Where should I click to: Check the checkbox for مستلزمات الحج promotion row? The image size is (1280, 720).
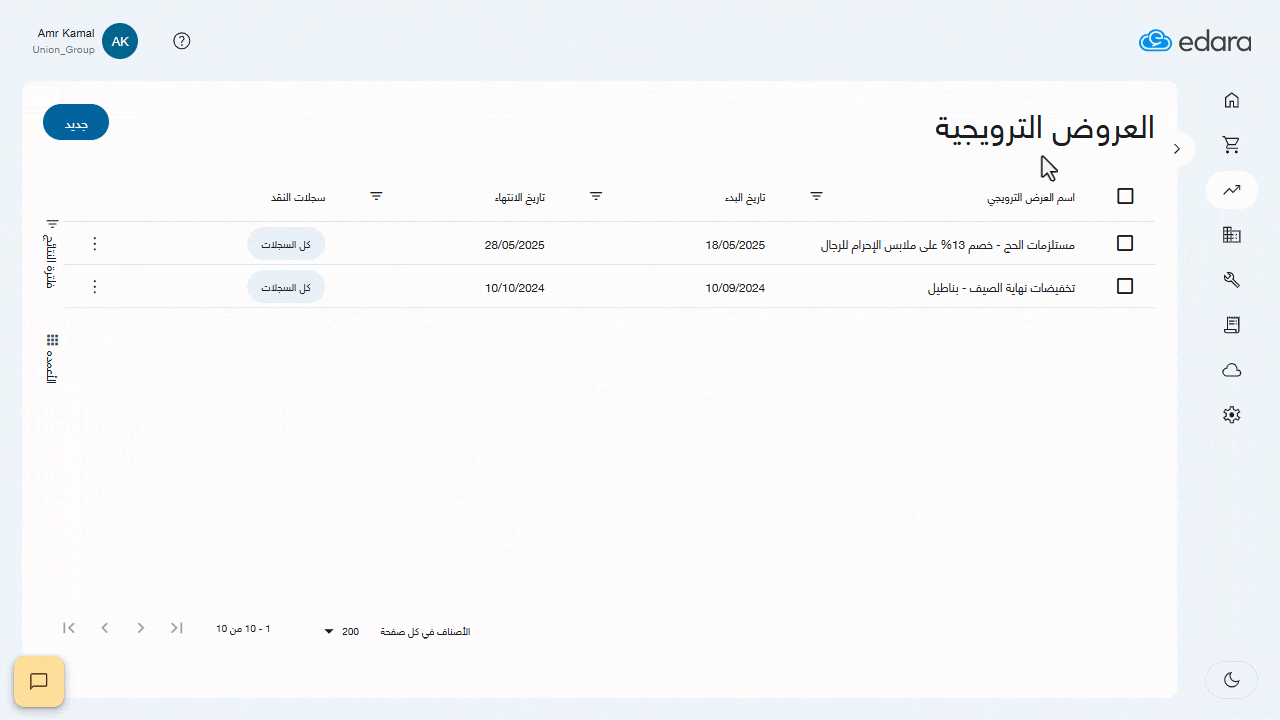[x=1124, y=243]
